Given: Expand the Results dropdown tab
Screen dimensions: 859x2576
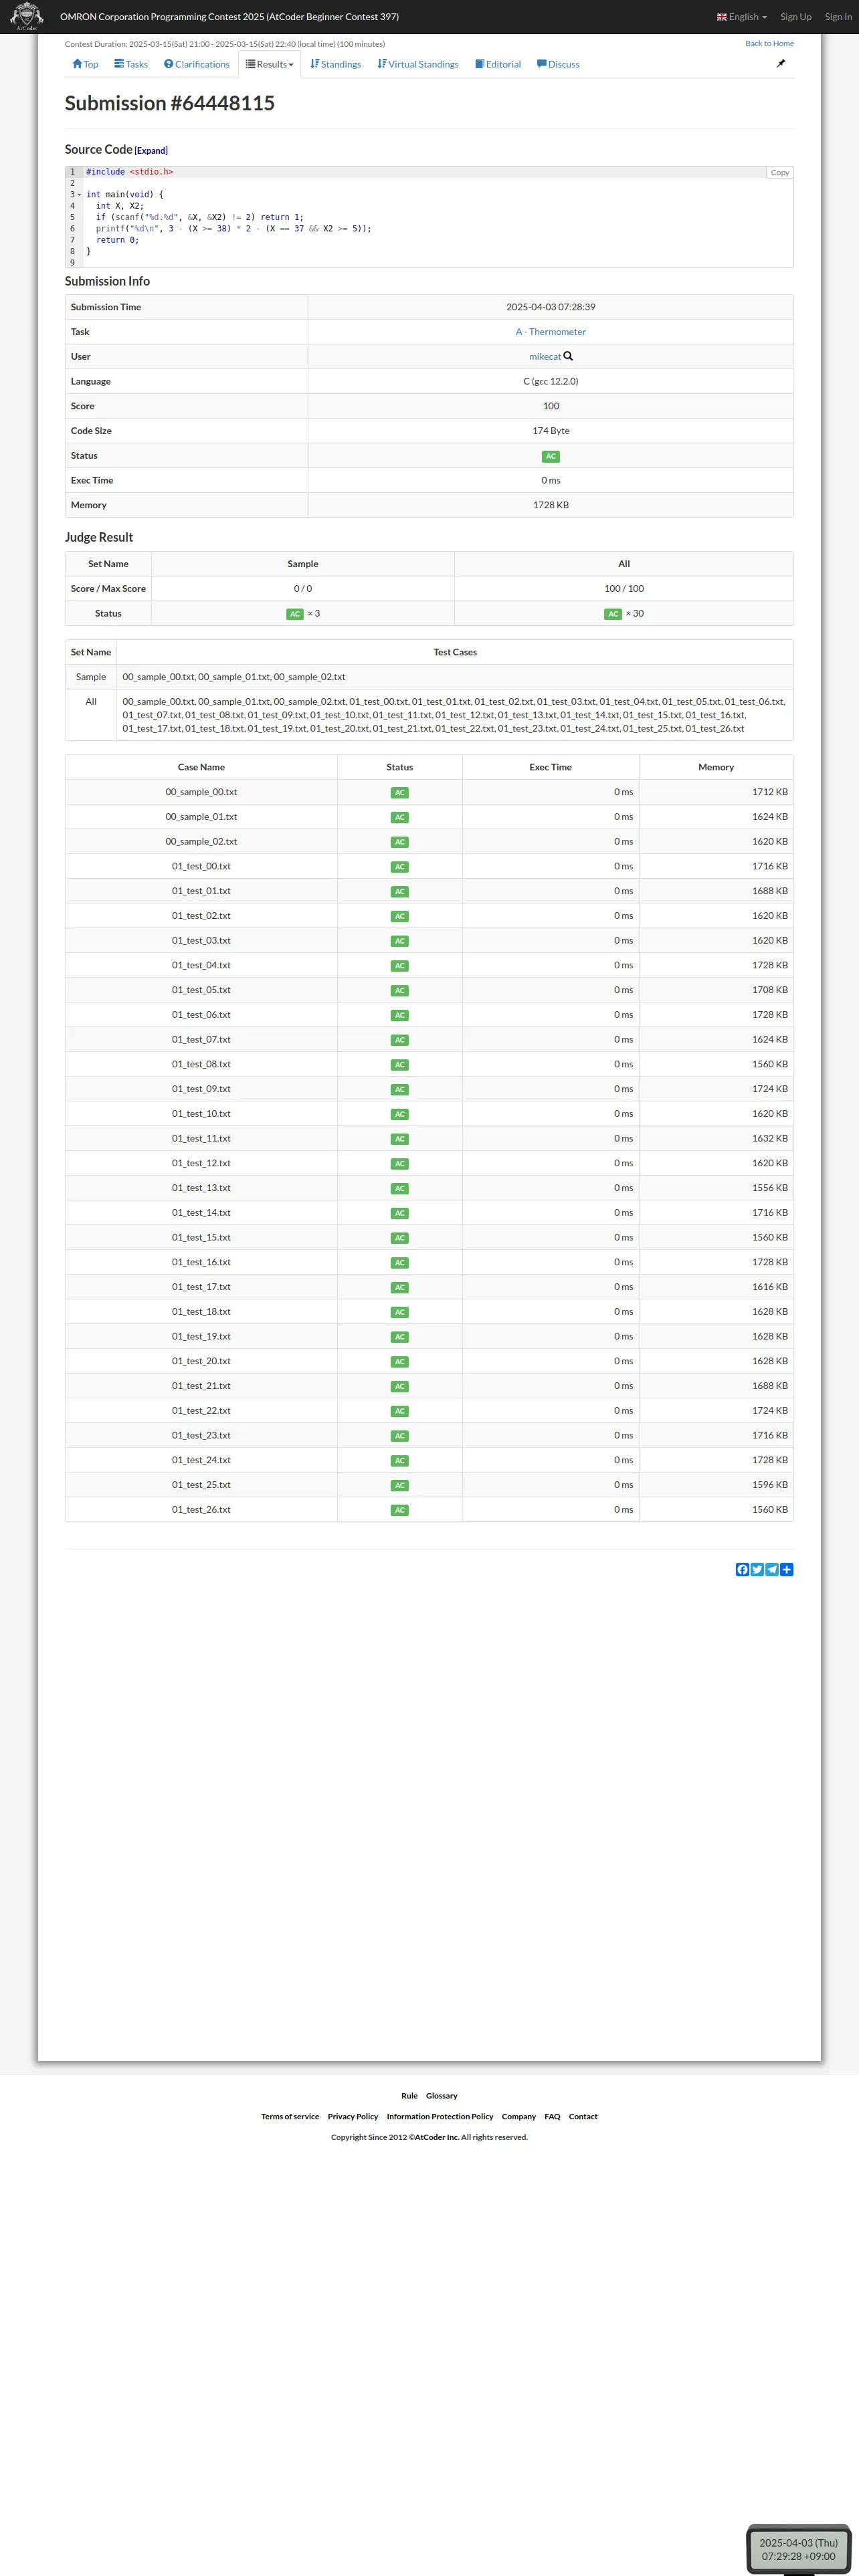Looking at the screenshot, I should tap(270, 64).
